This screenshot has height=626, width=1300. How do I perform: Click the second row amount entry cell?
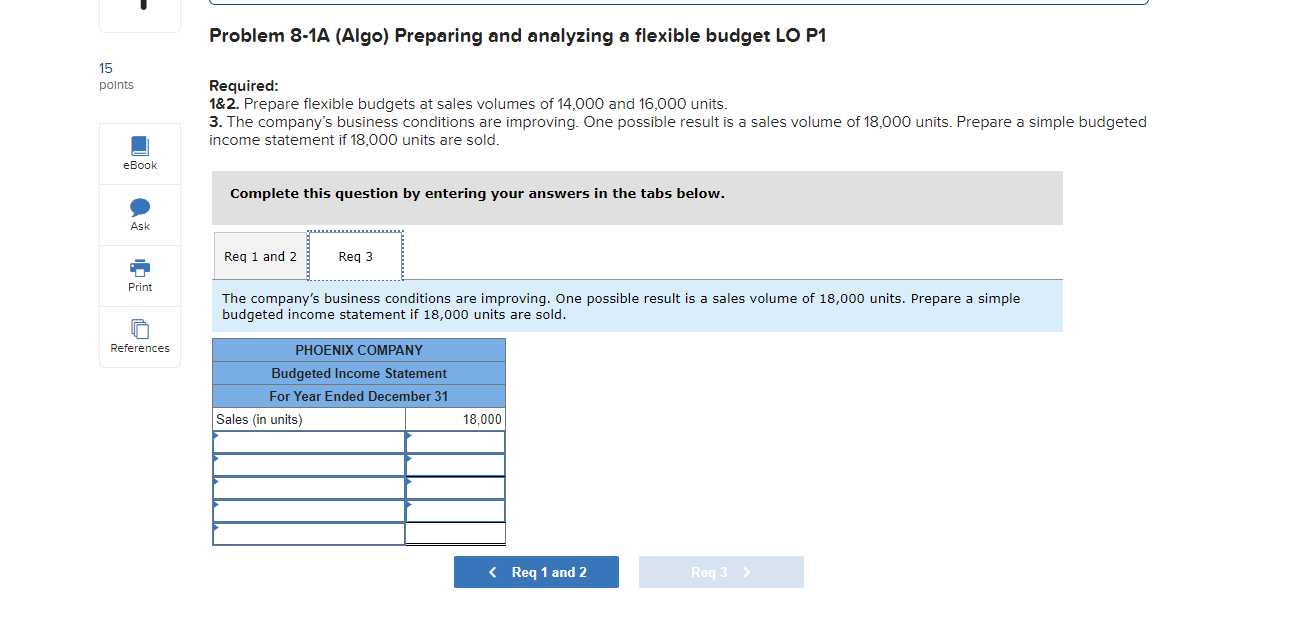pyautogui.click(x=455, y=464)
